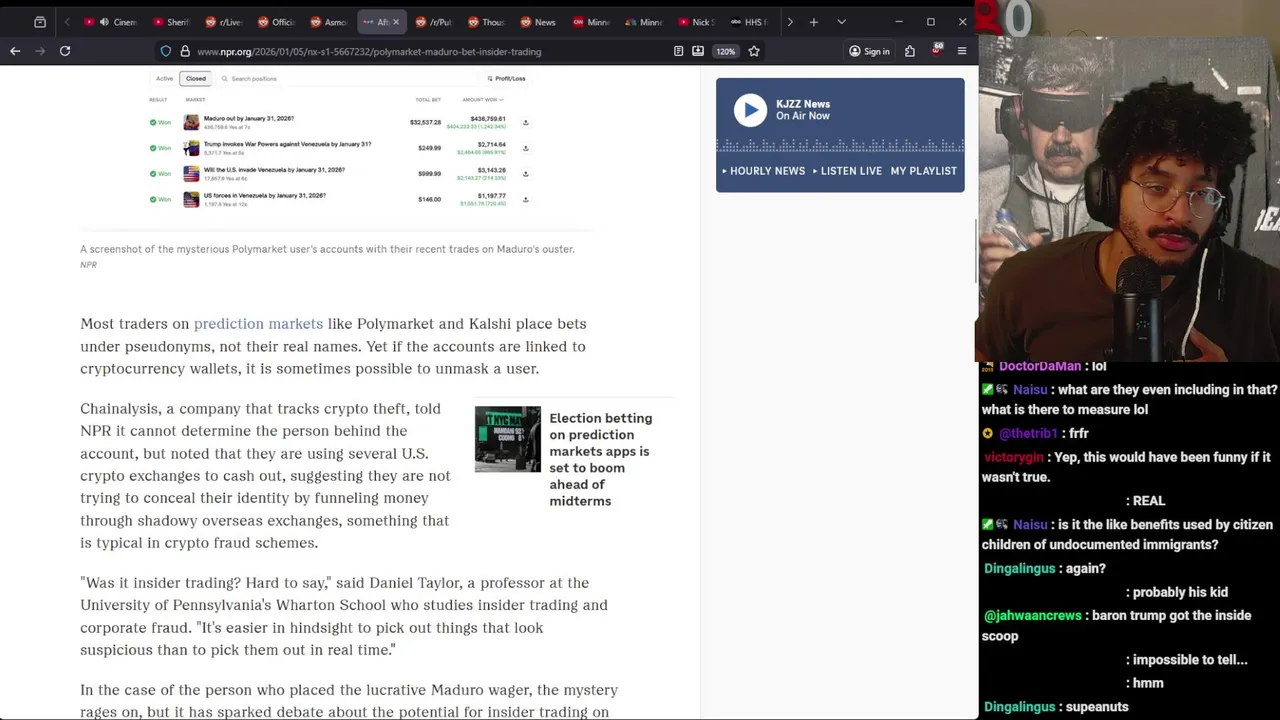Mute audio icon on Cinem tab
1280x720 pixels.
point(104,22)
